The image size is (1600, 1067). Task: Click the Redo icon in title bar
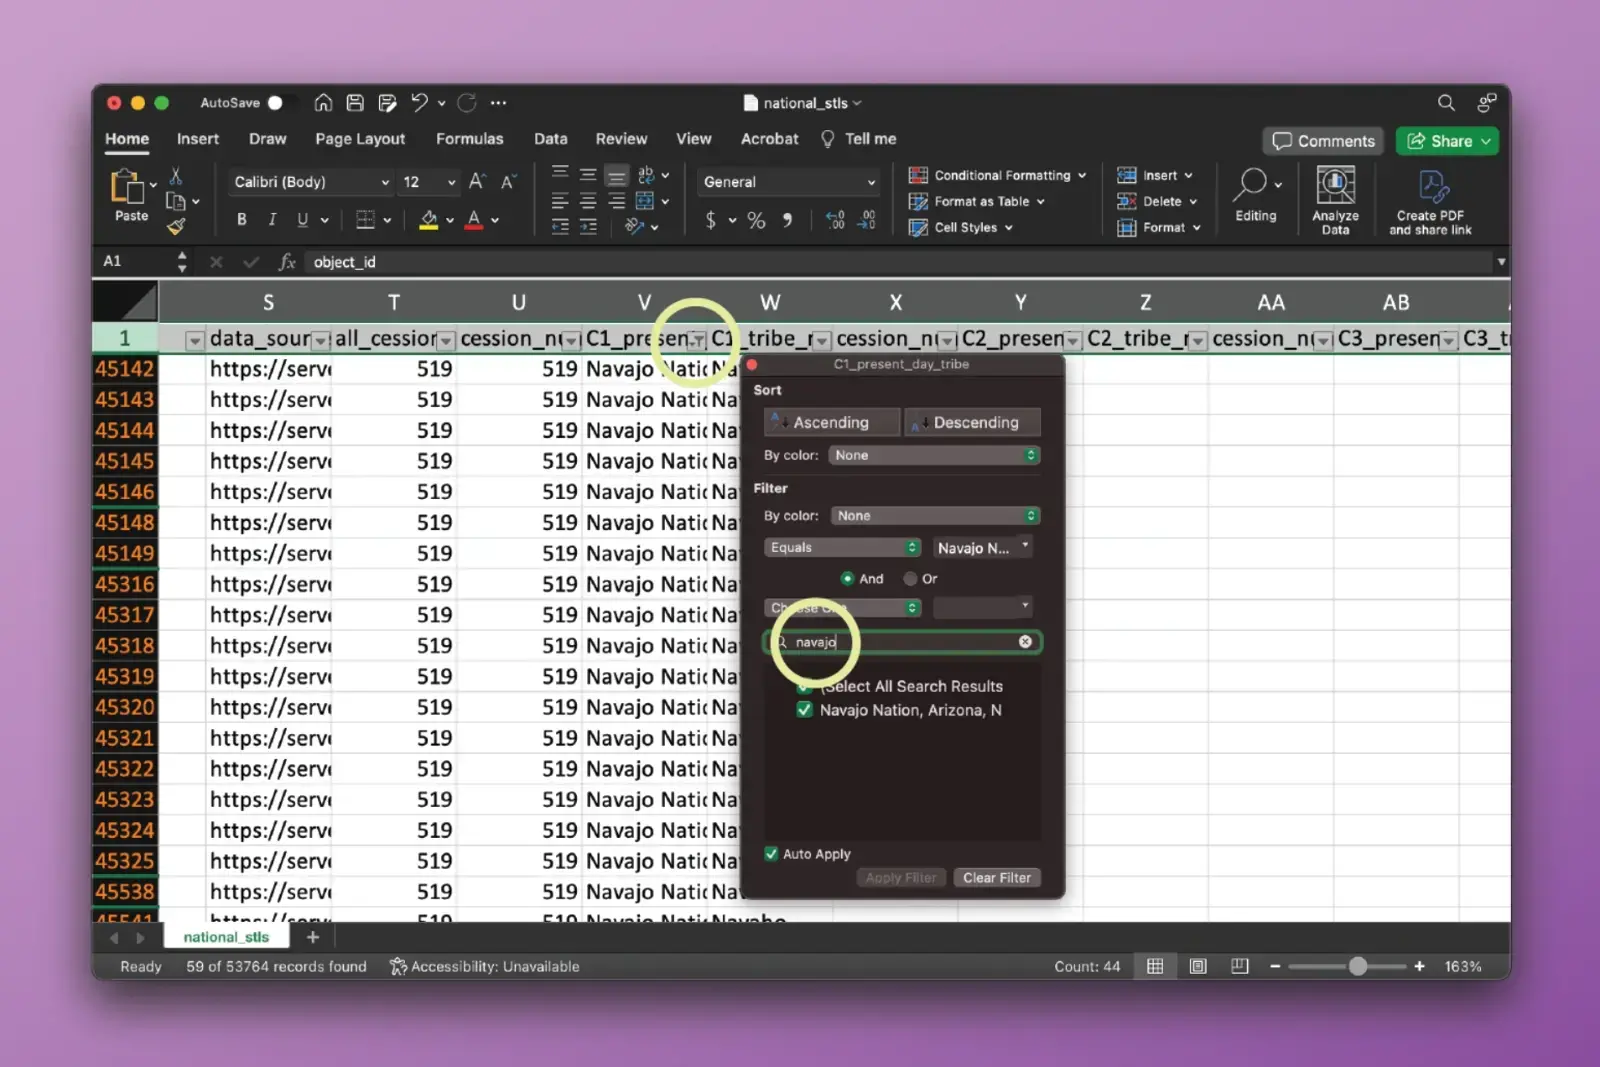coord(467,102)
